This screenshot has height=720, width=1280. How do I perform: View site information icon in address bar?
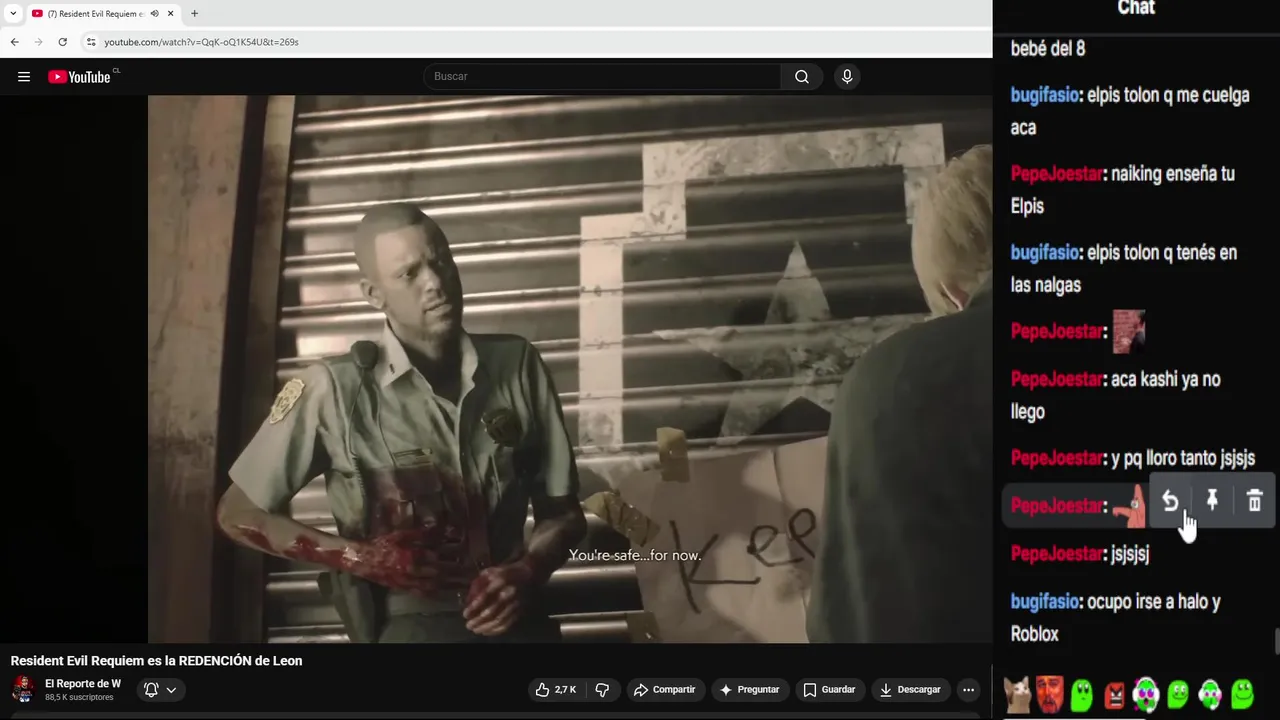(91, 42)
